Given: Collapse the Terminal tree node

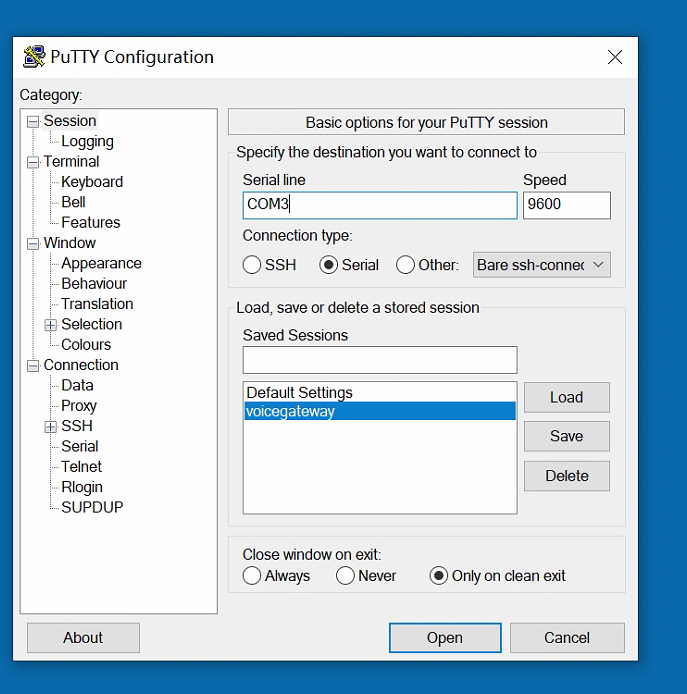Looking at the screenshot, I should click(x=33, y=162).
